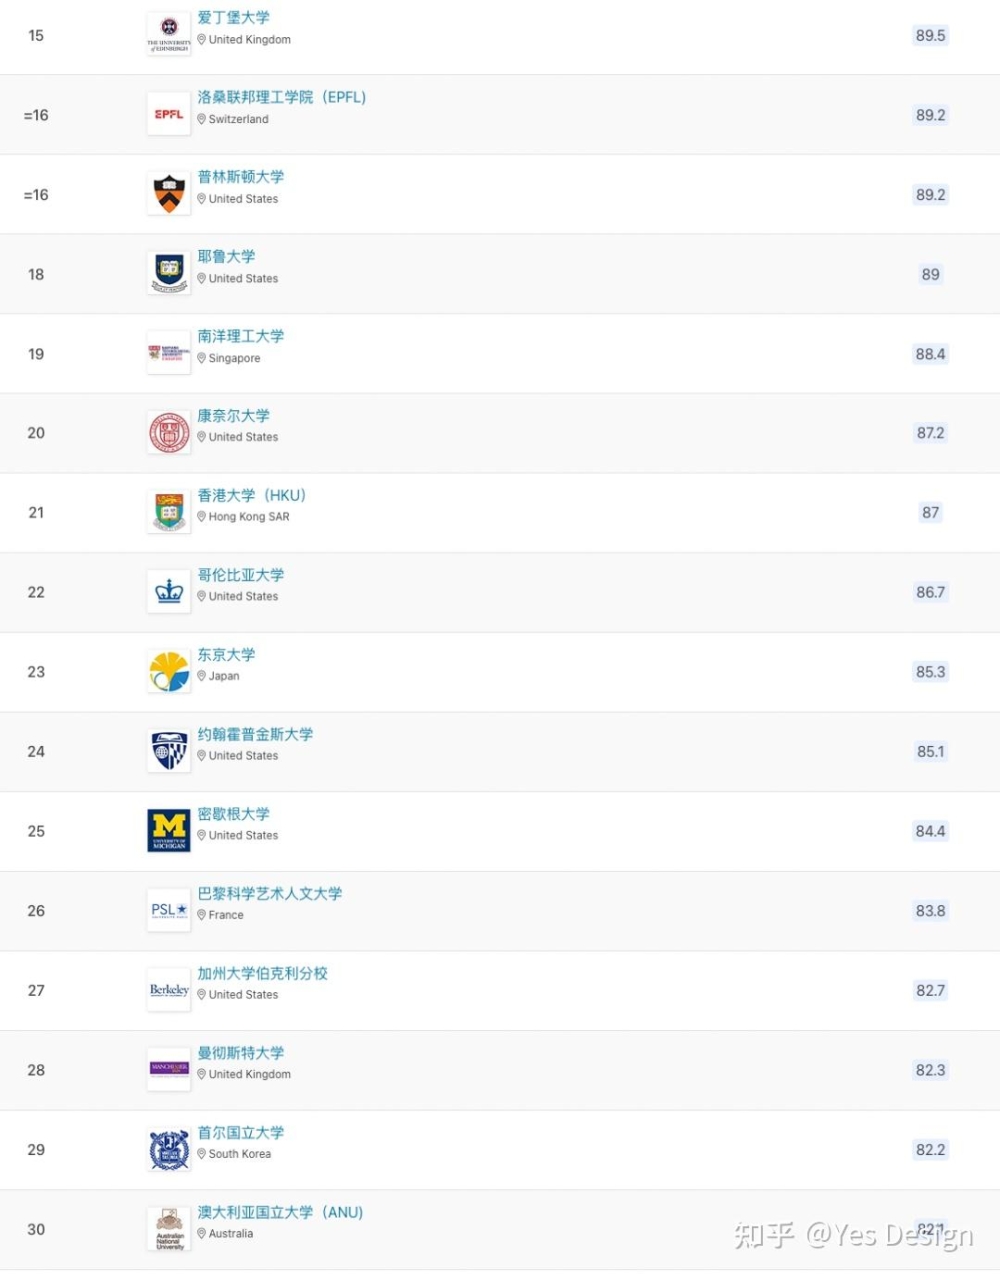This screenshot has width=1000, height=1280.
Task: Click the Cornell University red seal
Action: (169, 433)
